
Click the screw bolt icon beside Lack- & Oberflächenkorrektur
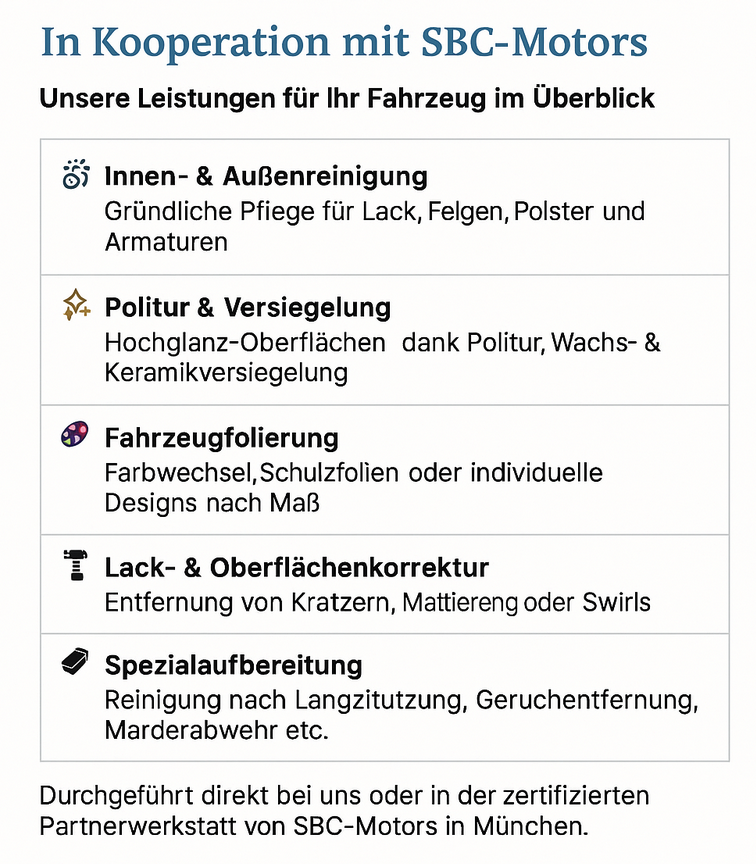pyautogui.click(x=75, y=565)
